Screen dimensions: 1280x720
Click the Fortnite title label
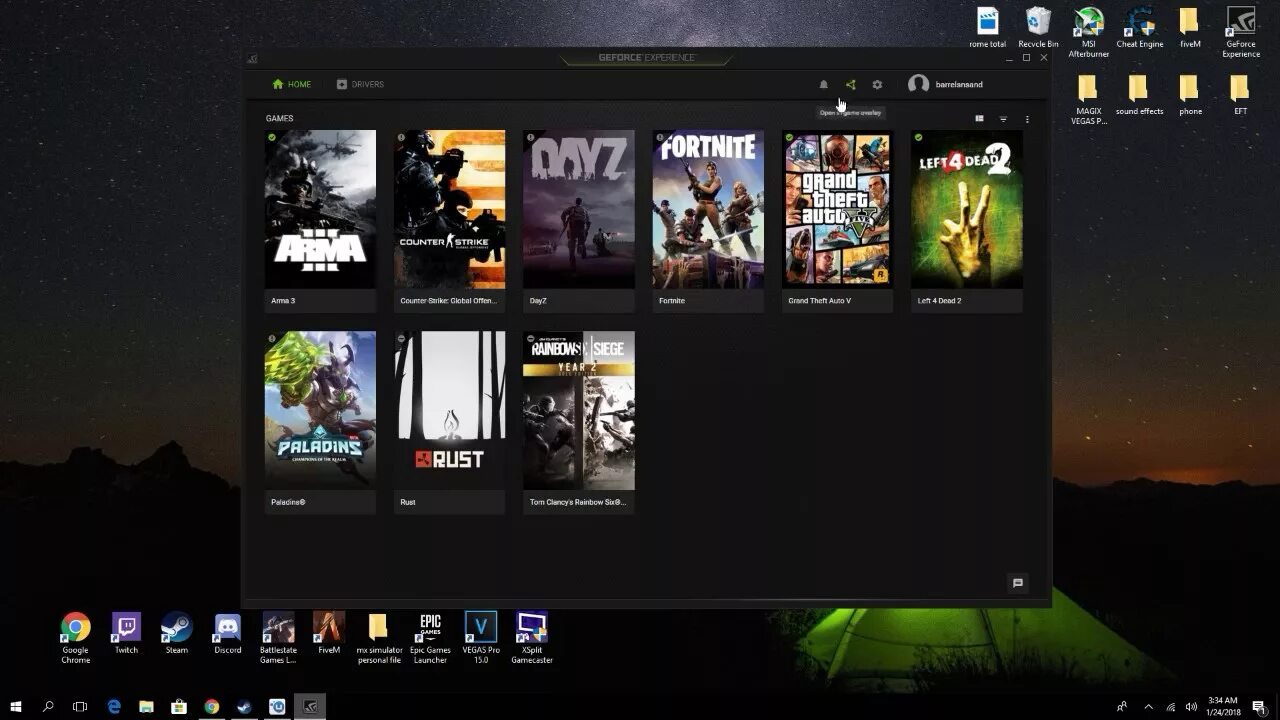(672, 301)
